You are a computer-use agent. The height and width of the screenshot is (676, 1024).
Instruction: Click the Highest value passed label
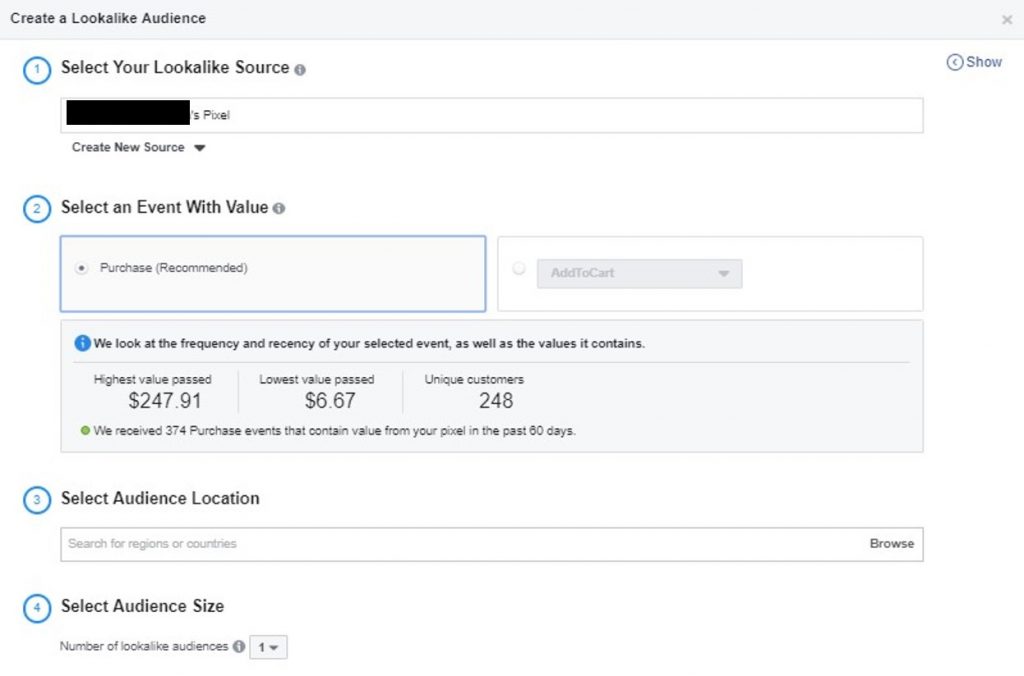153,379
